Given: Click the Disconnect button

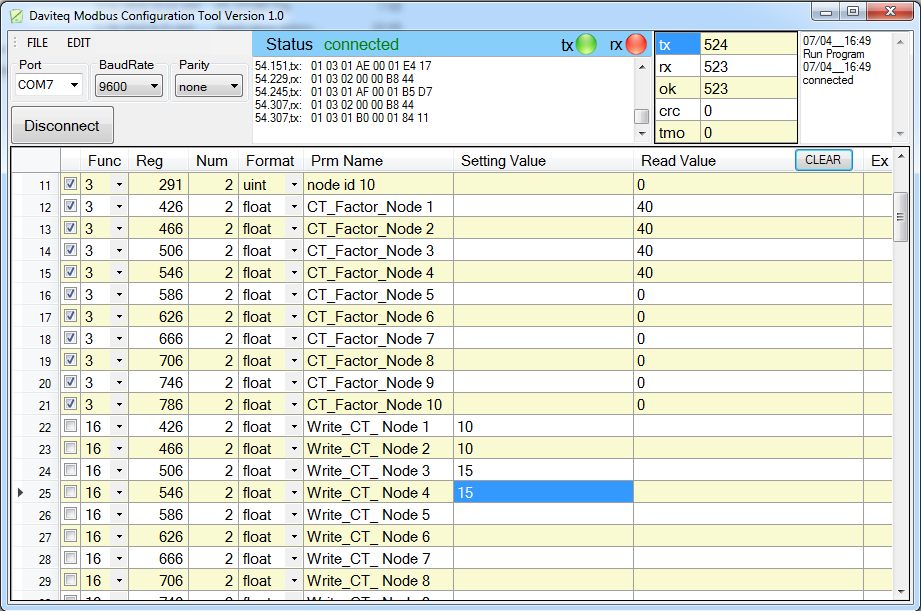Looking at the screenshot, I should tap(62, 125).
